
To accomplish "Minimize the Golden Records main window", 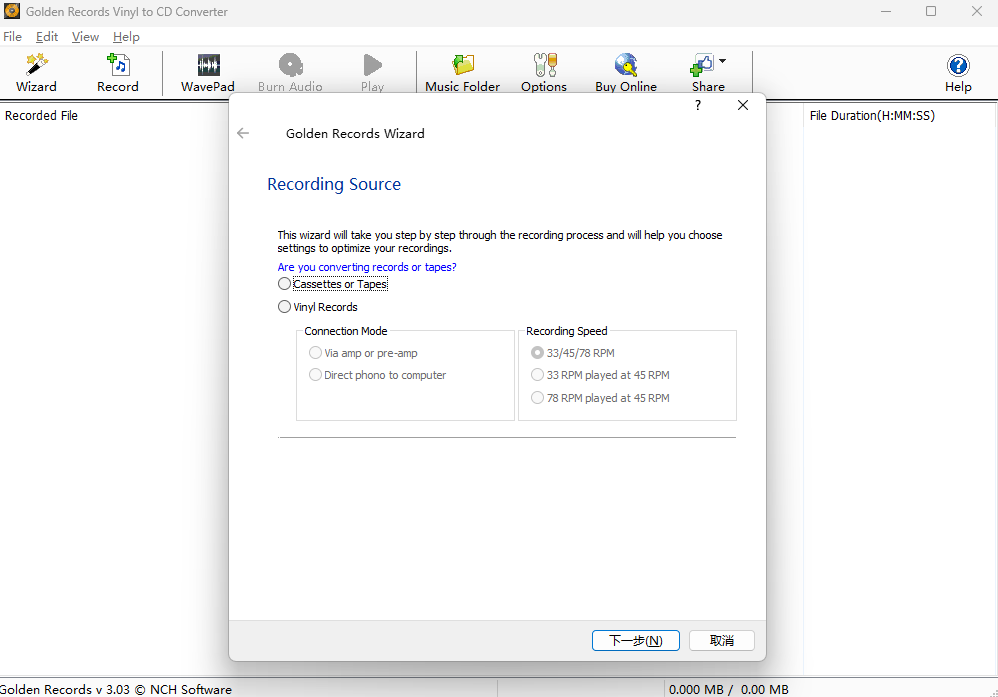I will pyautogui.click(x=886, y=11).
